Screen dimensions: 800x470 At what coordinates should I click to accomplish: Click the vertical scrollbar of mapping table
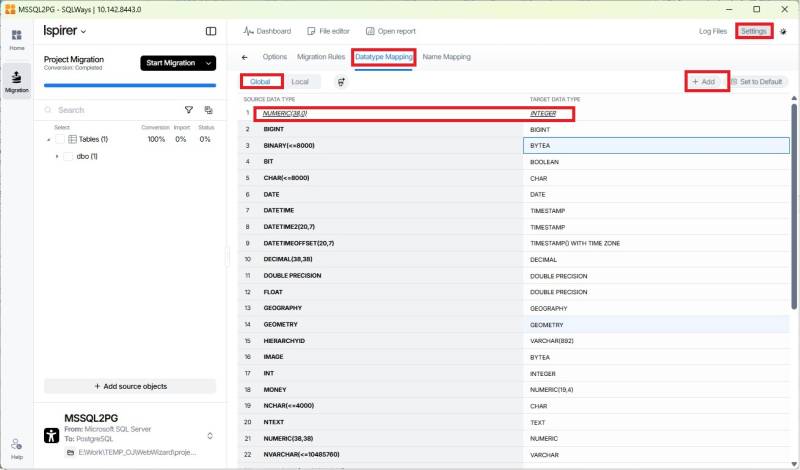click(x=794, y=206)
